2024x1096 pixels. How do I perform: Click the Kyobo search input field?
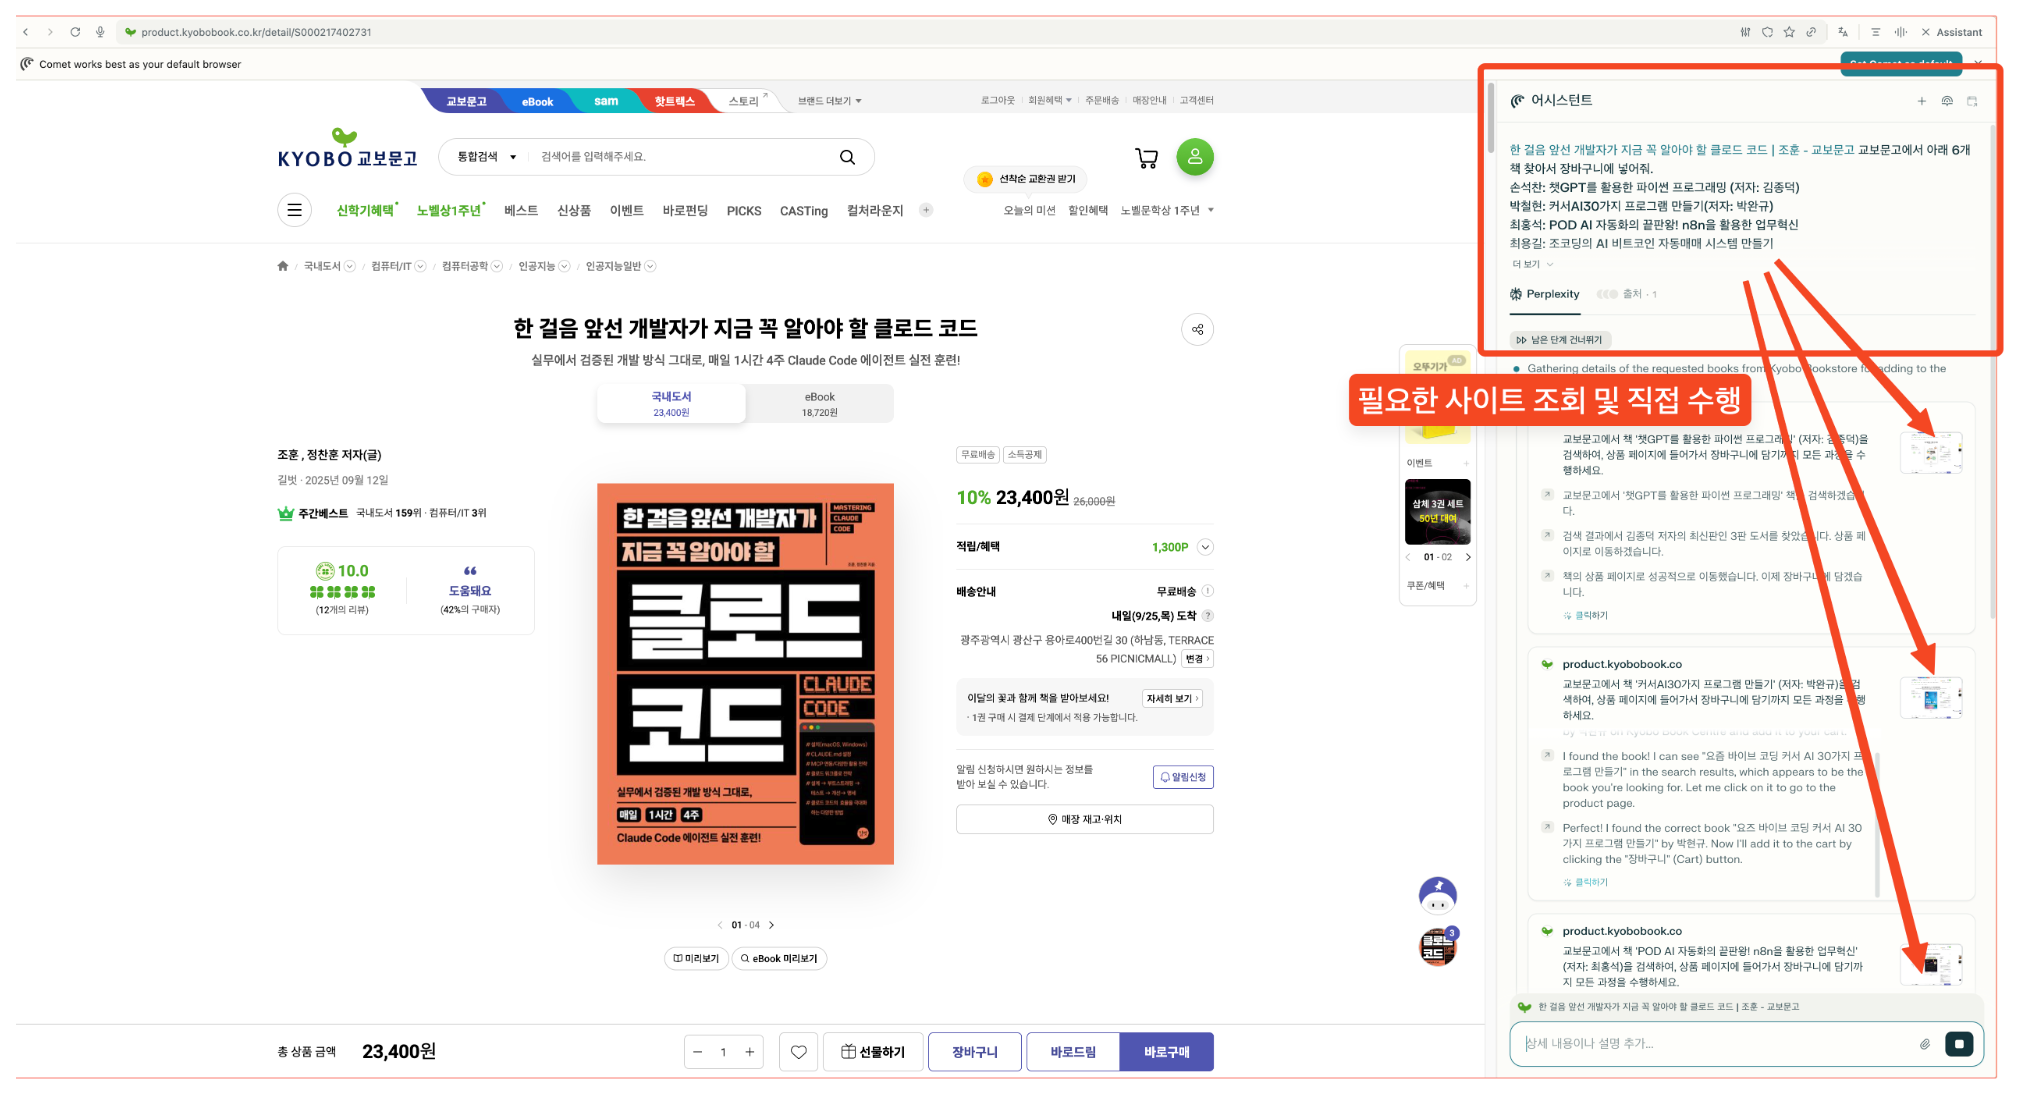(680, 157)
